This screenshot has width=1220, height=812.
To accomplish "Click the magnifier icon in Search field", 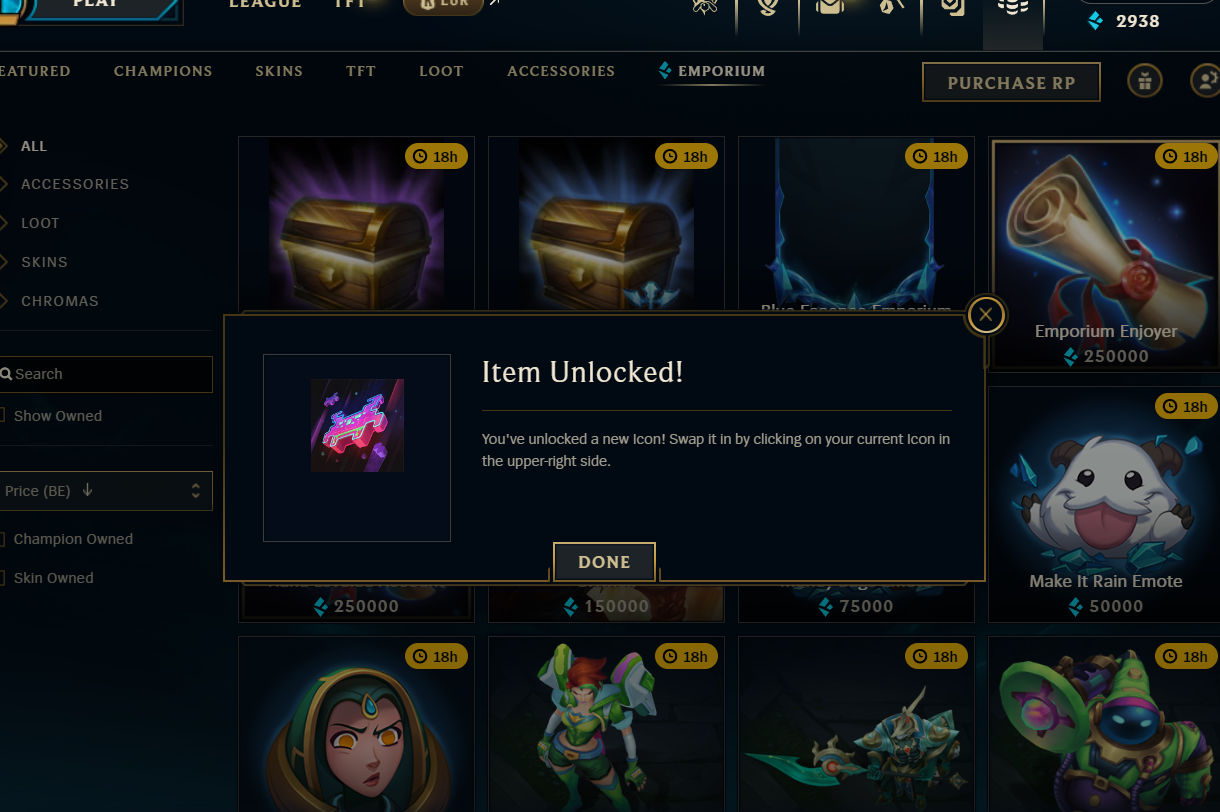I will pos(6,374).
